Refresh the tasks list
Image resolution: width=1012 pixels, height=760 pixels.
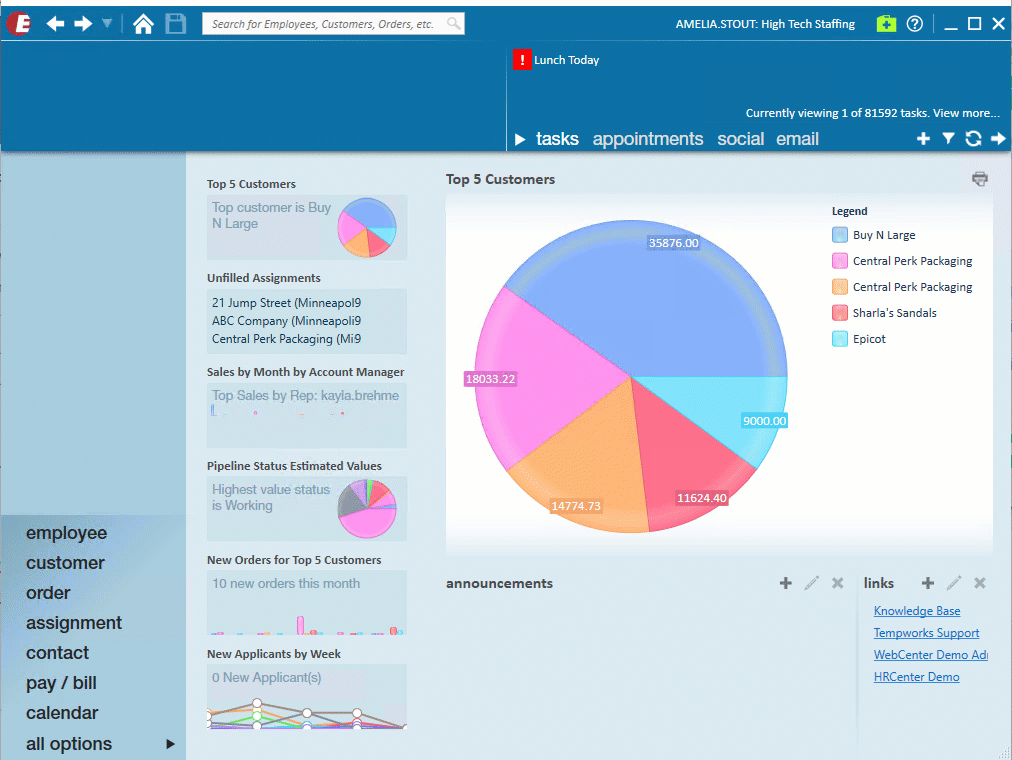pyautogui.click(x=973, y=139)
